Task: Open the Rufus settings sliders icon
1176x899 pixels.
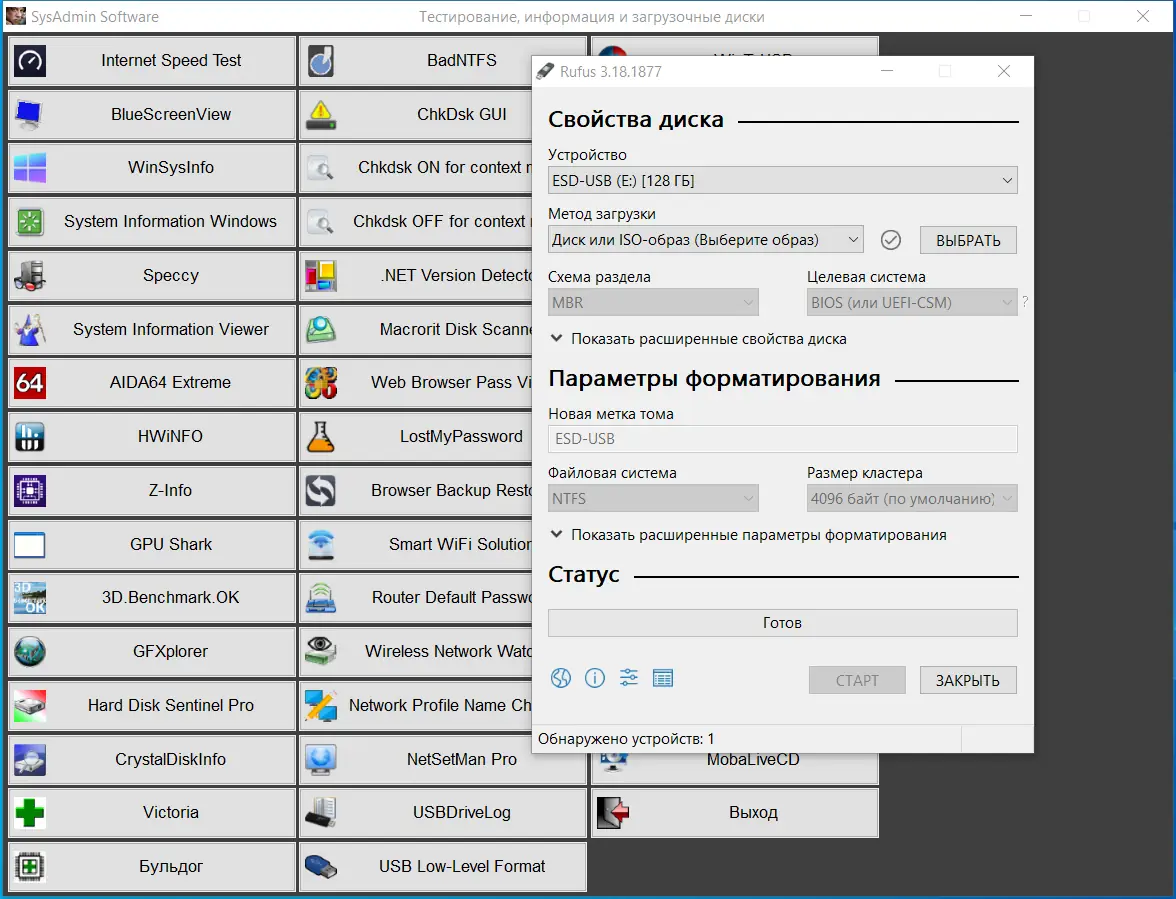Action: coord(628,679)
